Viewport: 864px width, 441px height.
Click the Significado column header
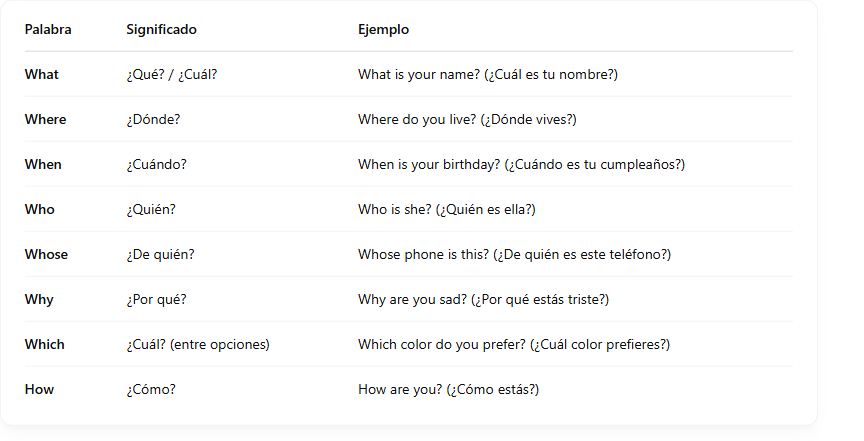(161, 30)
